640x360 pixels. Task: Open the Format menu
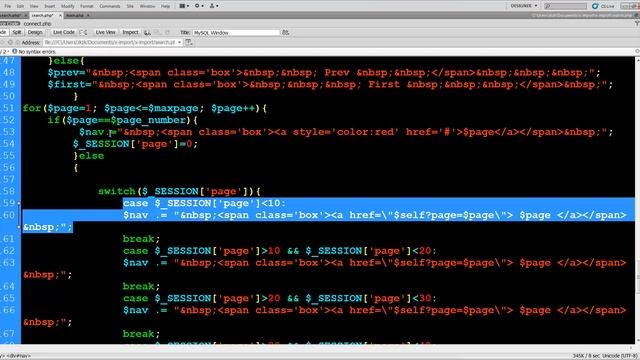pos(87,6)
